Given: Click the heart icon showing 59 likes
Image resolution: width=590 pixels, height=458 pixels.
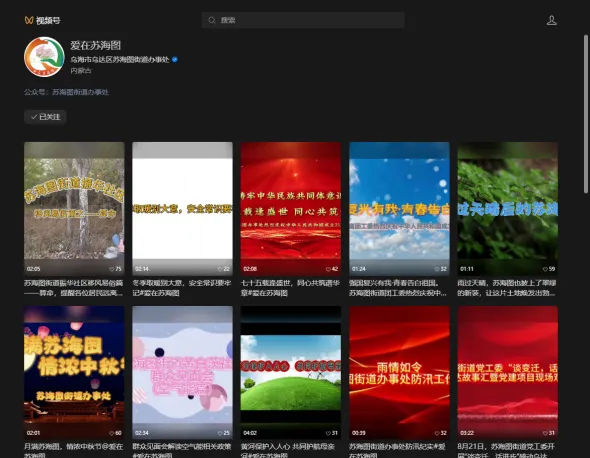Looking at the screenshot, I should tap(545, 269).
